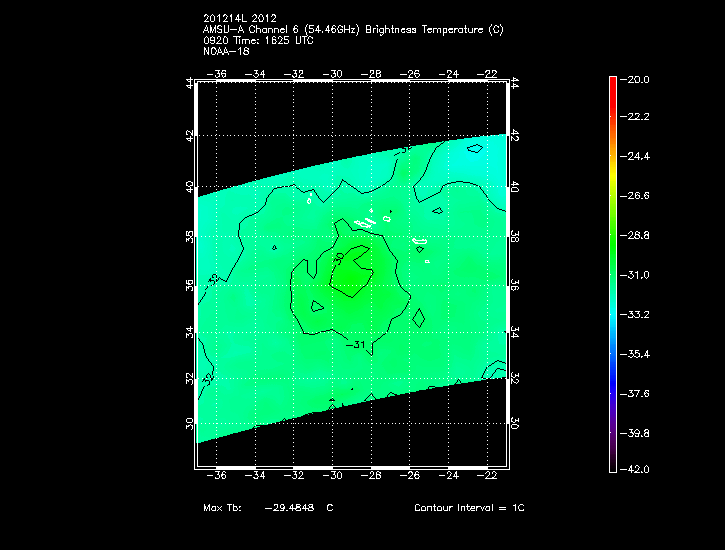Image resolution: width=725 pixels, height=550 pixels.
Task: Click the -20.0 colorbar label
Action: [636, 79]
